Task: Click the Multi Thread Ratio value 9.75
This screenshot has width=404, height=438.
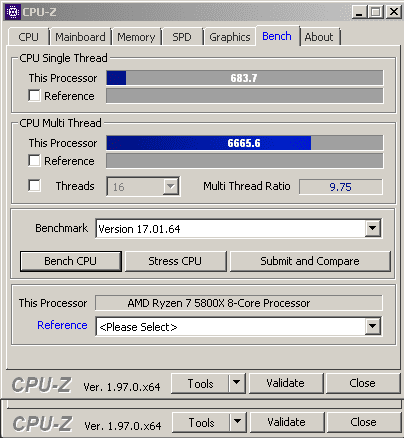Action: pyautogui.click(x=341, y=187)
